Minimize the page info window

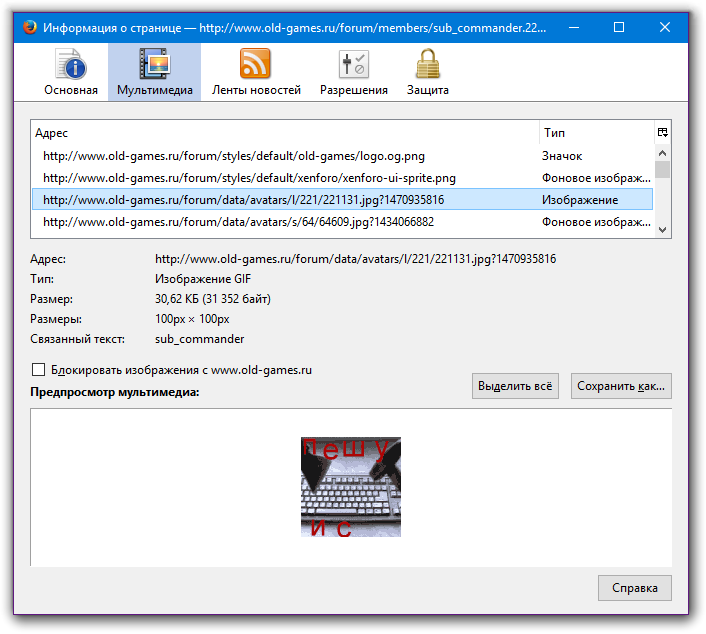(574, 27)
